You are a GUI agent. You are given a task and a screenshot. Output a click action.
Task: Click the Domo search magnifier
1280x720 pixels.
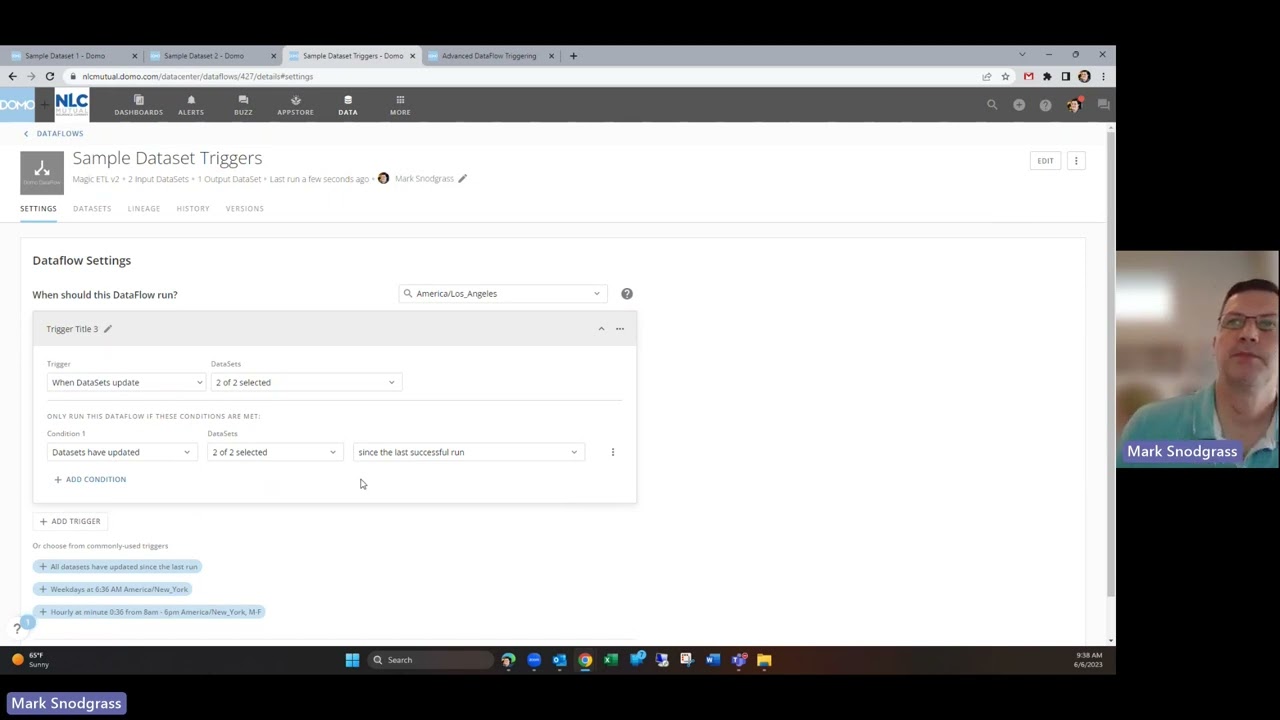(x=992, y=104)
